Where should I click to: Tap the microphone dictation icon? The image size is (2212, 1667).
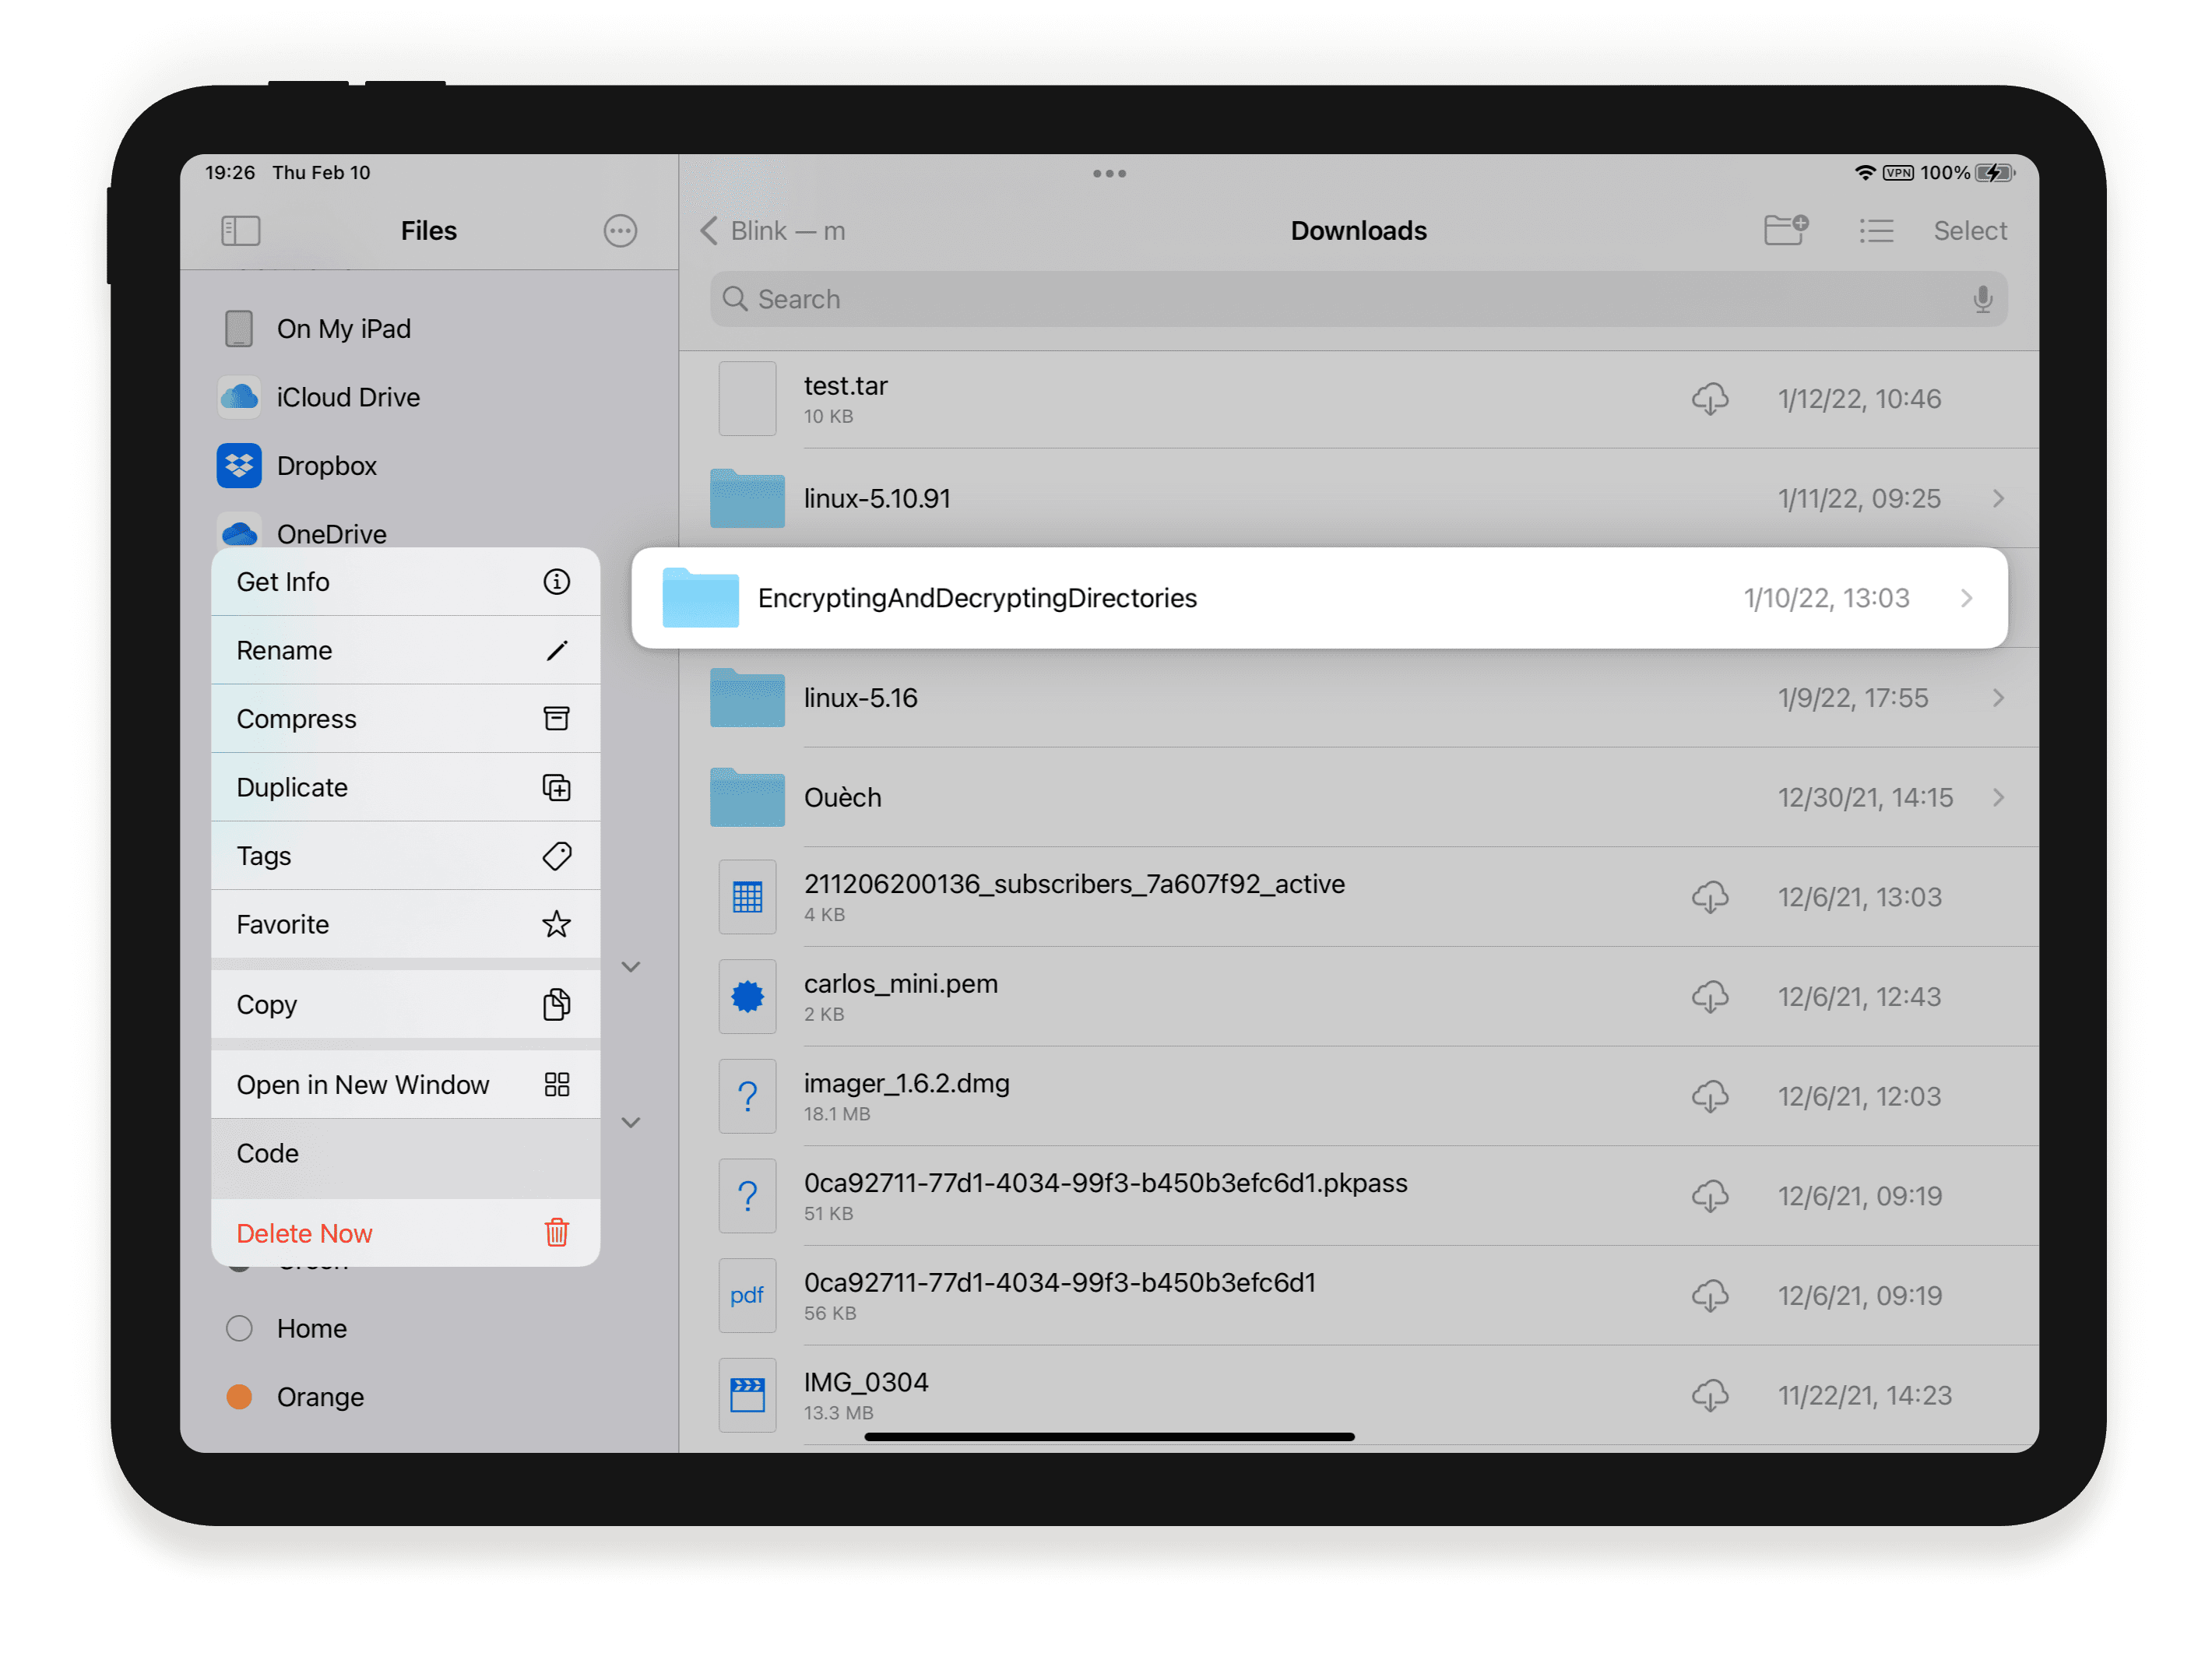pos(1982,299)
